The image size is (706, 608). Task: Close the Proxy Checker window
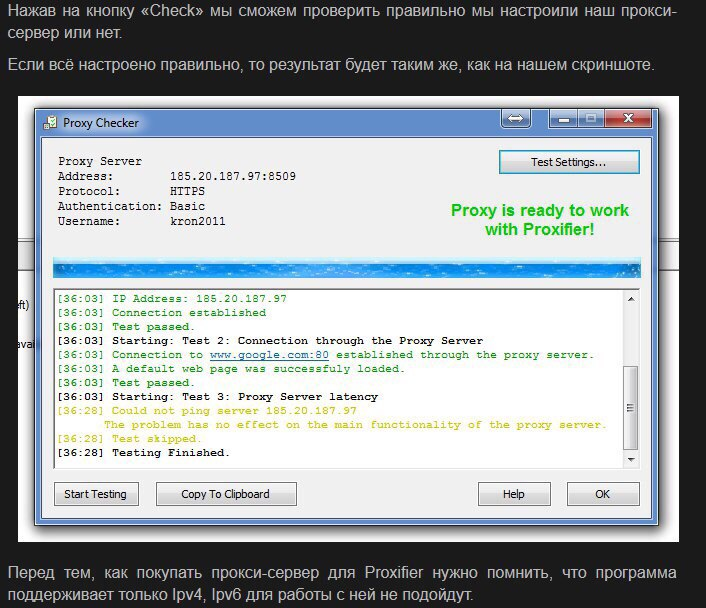[x=628, y=119]
